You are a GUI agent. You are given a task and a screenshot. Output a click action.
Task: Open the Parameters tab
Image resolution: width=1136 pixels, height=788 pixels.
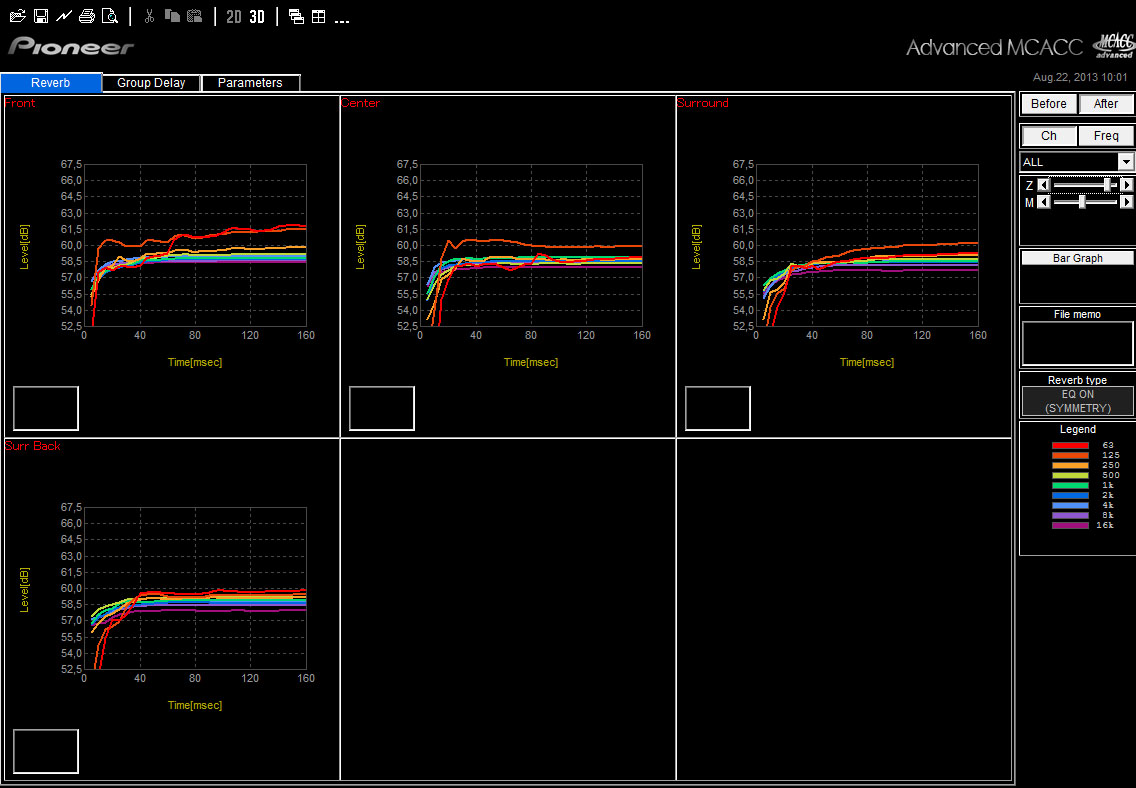(250, 83)
